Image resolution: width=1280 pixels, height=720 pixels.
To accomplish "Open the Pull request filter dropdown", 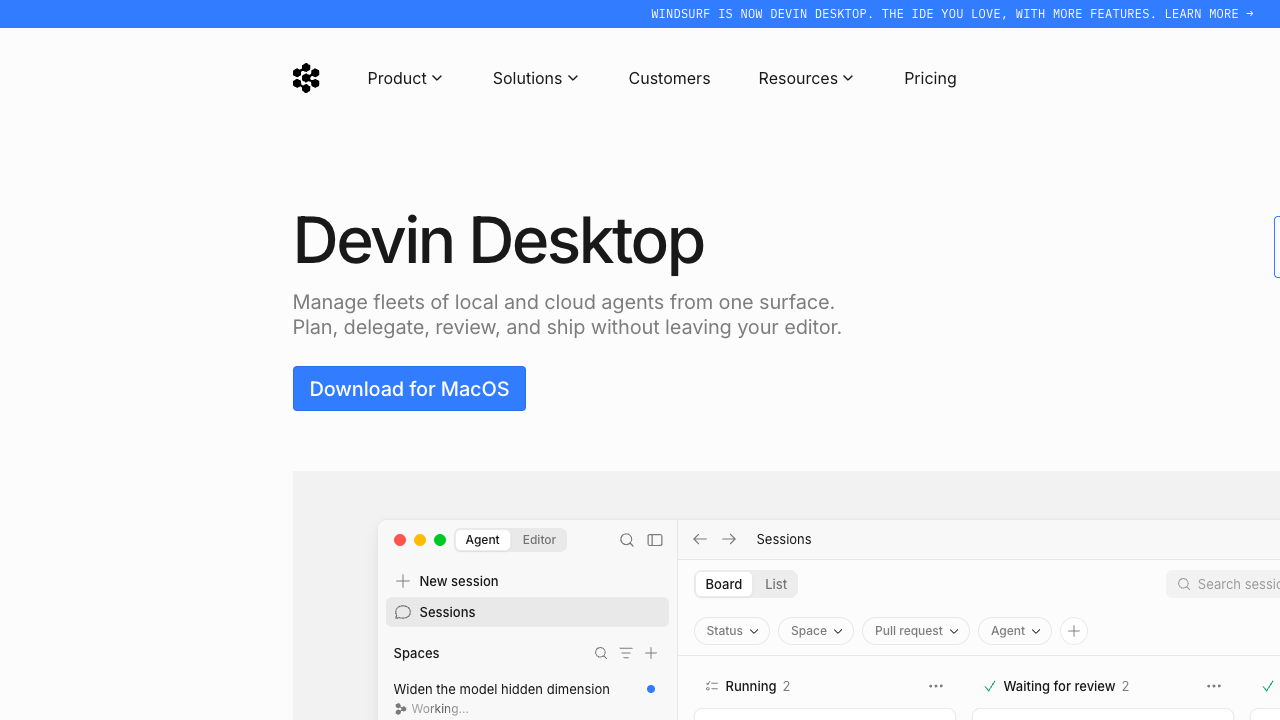I will click(x=916, y=631).
